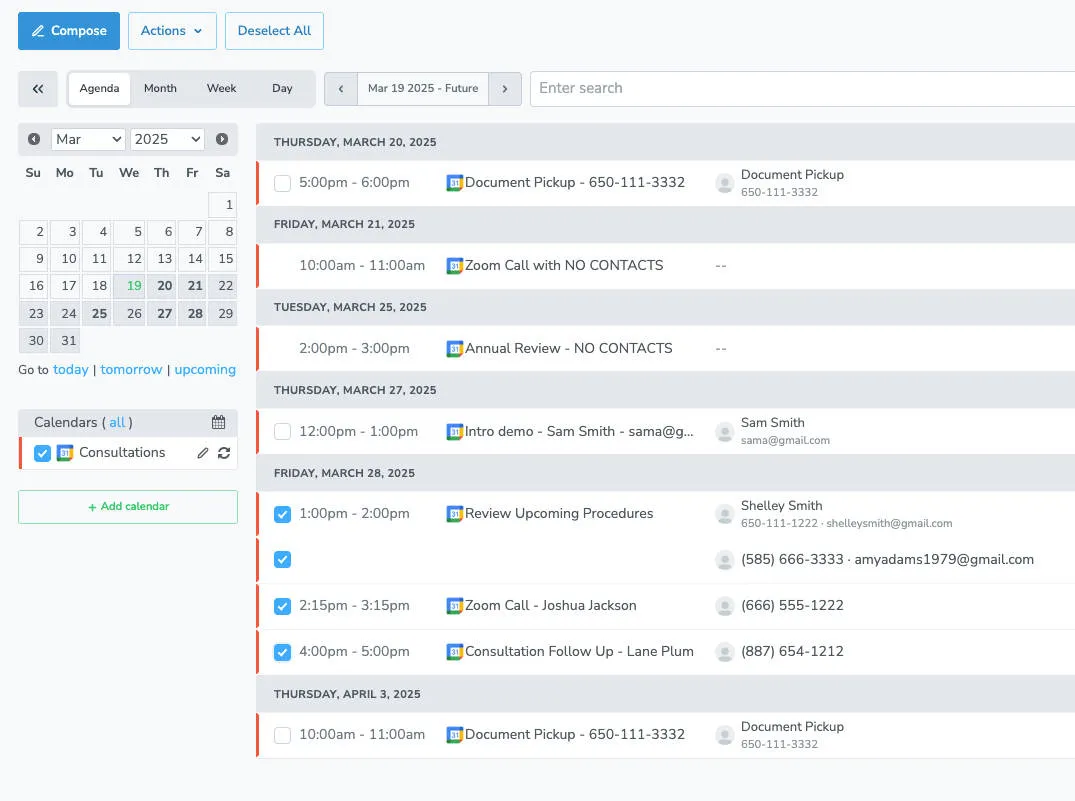The height and width of the screenshot is (801, 1075).
Task: Switch to the Week view tab
Action: pos(221,88)
